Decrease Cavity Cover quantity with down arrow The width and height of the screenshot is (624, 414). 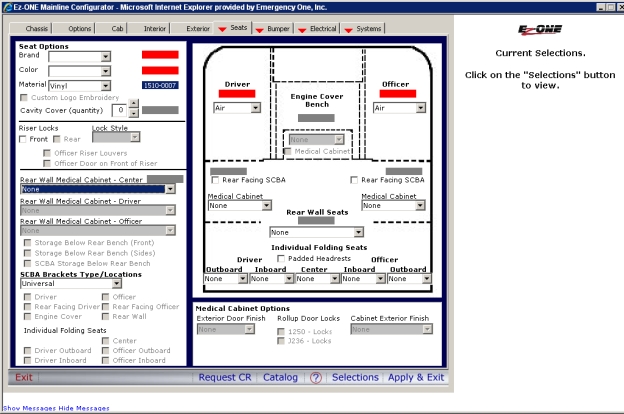tap(134, 113)
